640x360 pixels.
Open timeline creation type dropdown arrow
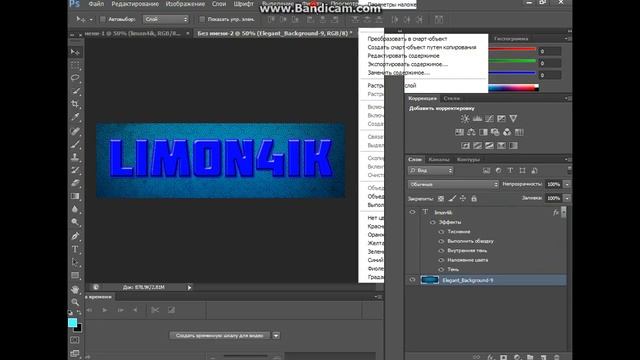(276, 336)
